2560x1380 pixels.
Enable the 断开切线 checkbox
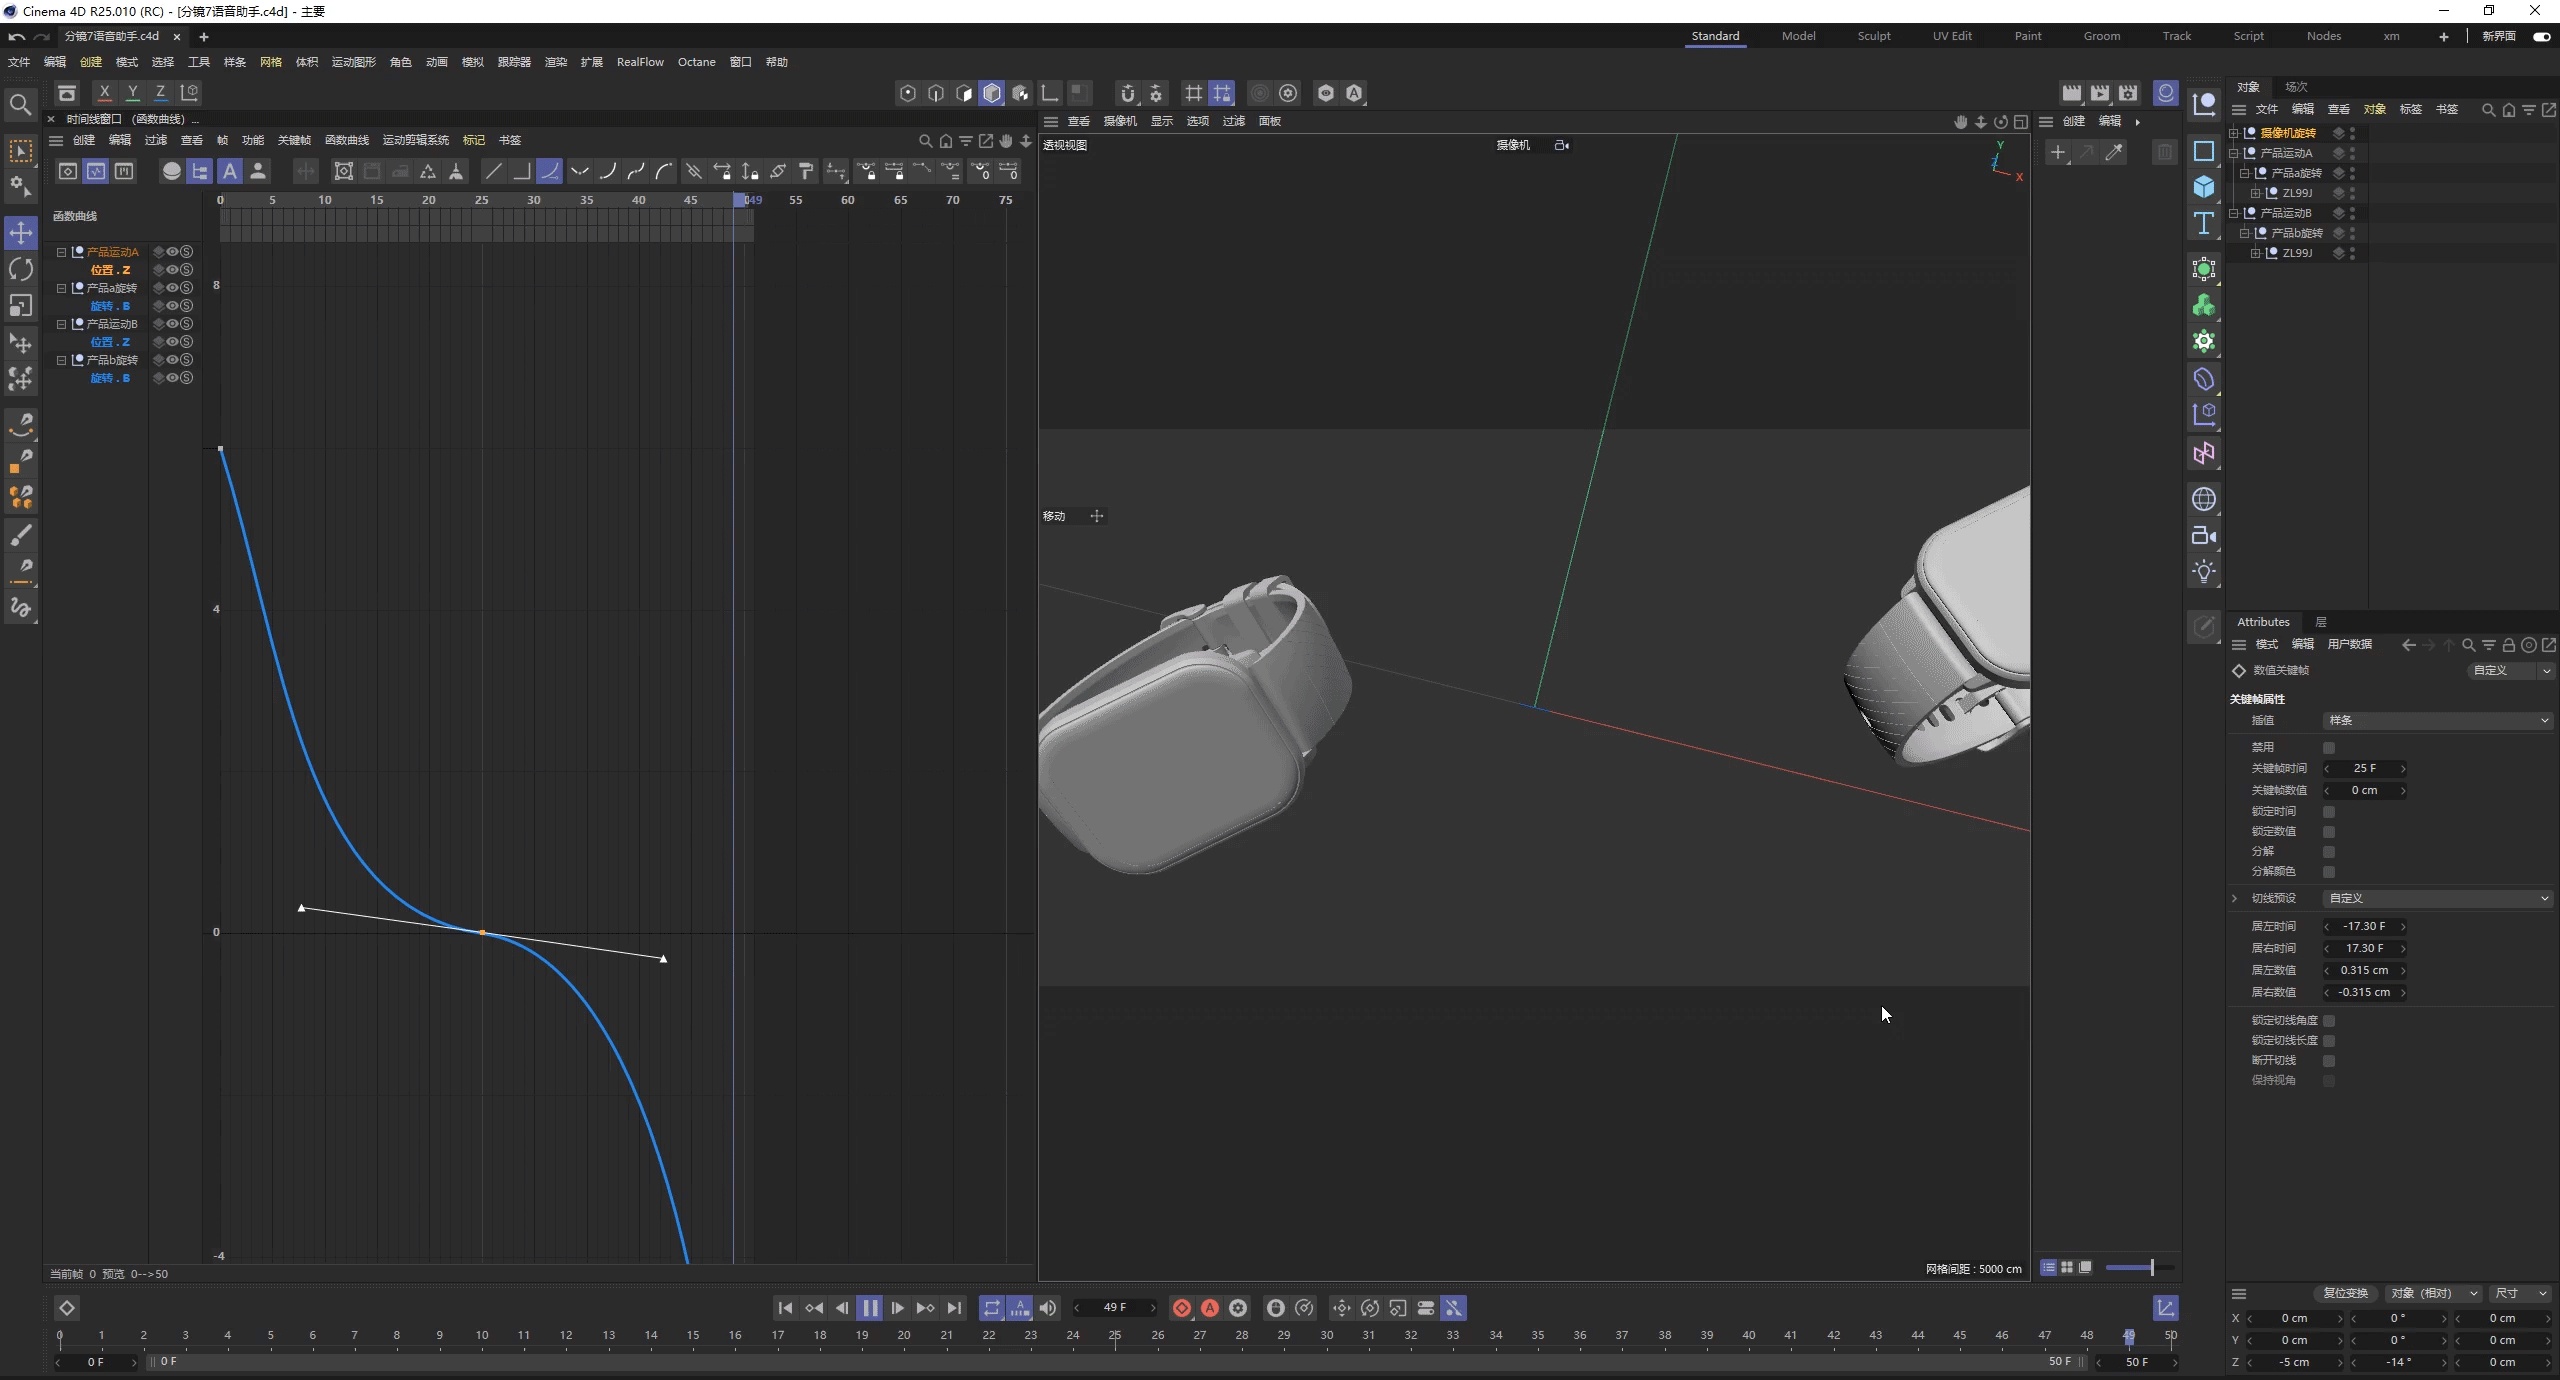point(2329,1061)
